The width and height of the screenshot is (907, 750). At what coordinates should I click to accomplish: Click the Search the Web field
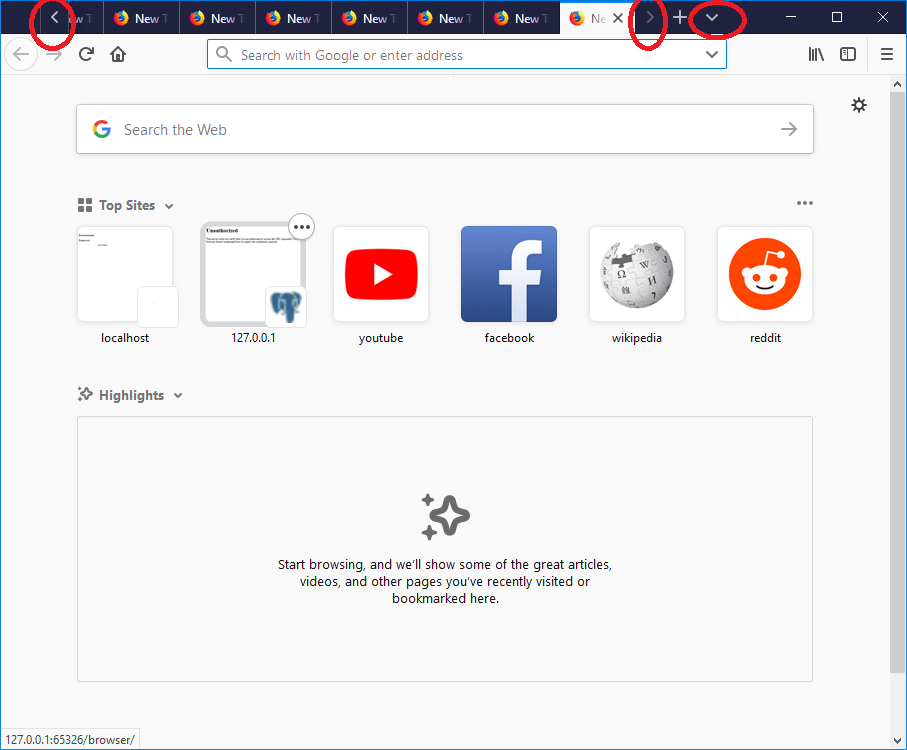pyautogui.click(x=445, y=129)
